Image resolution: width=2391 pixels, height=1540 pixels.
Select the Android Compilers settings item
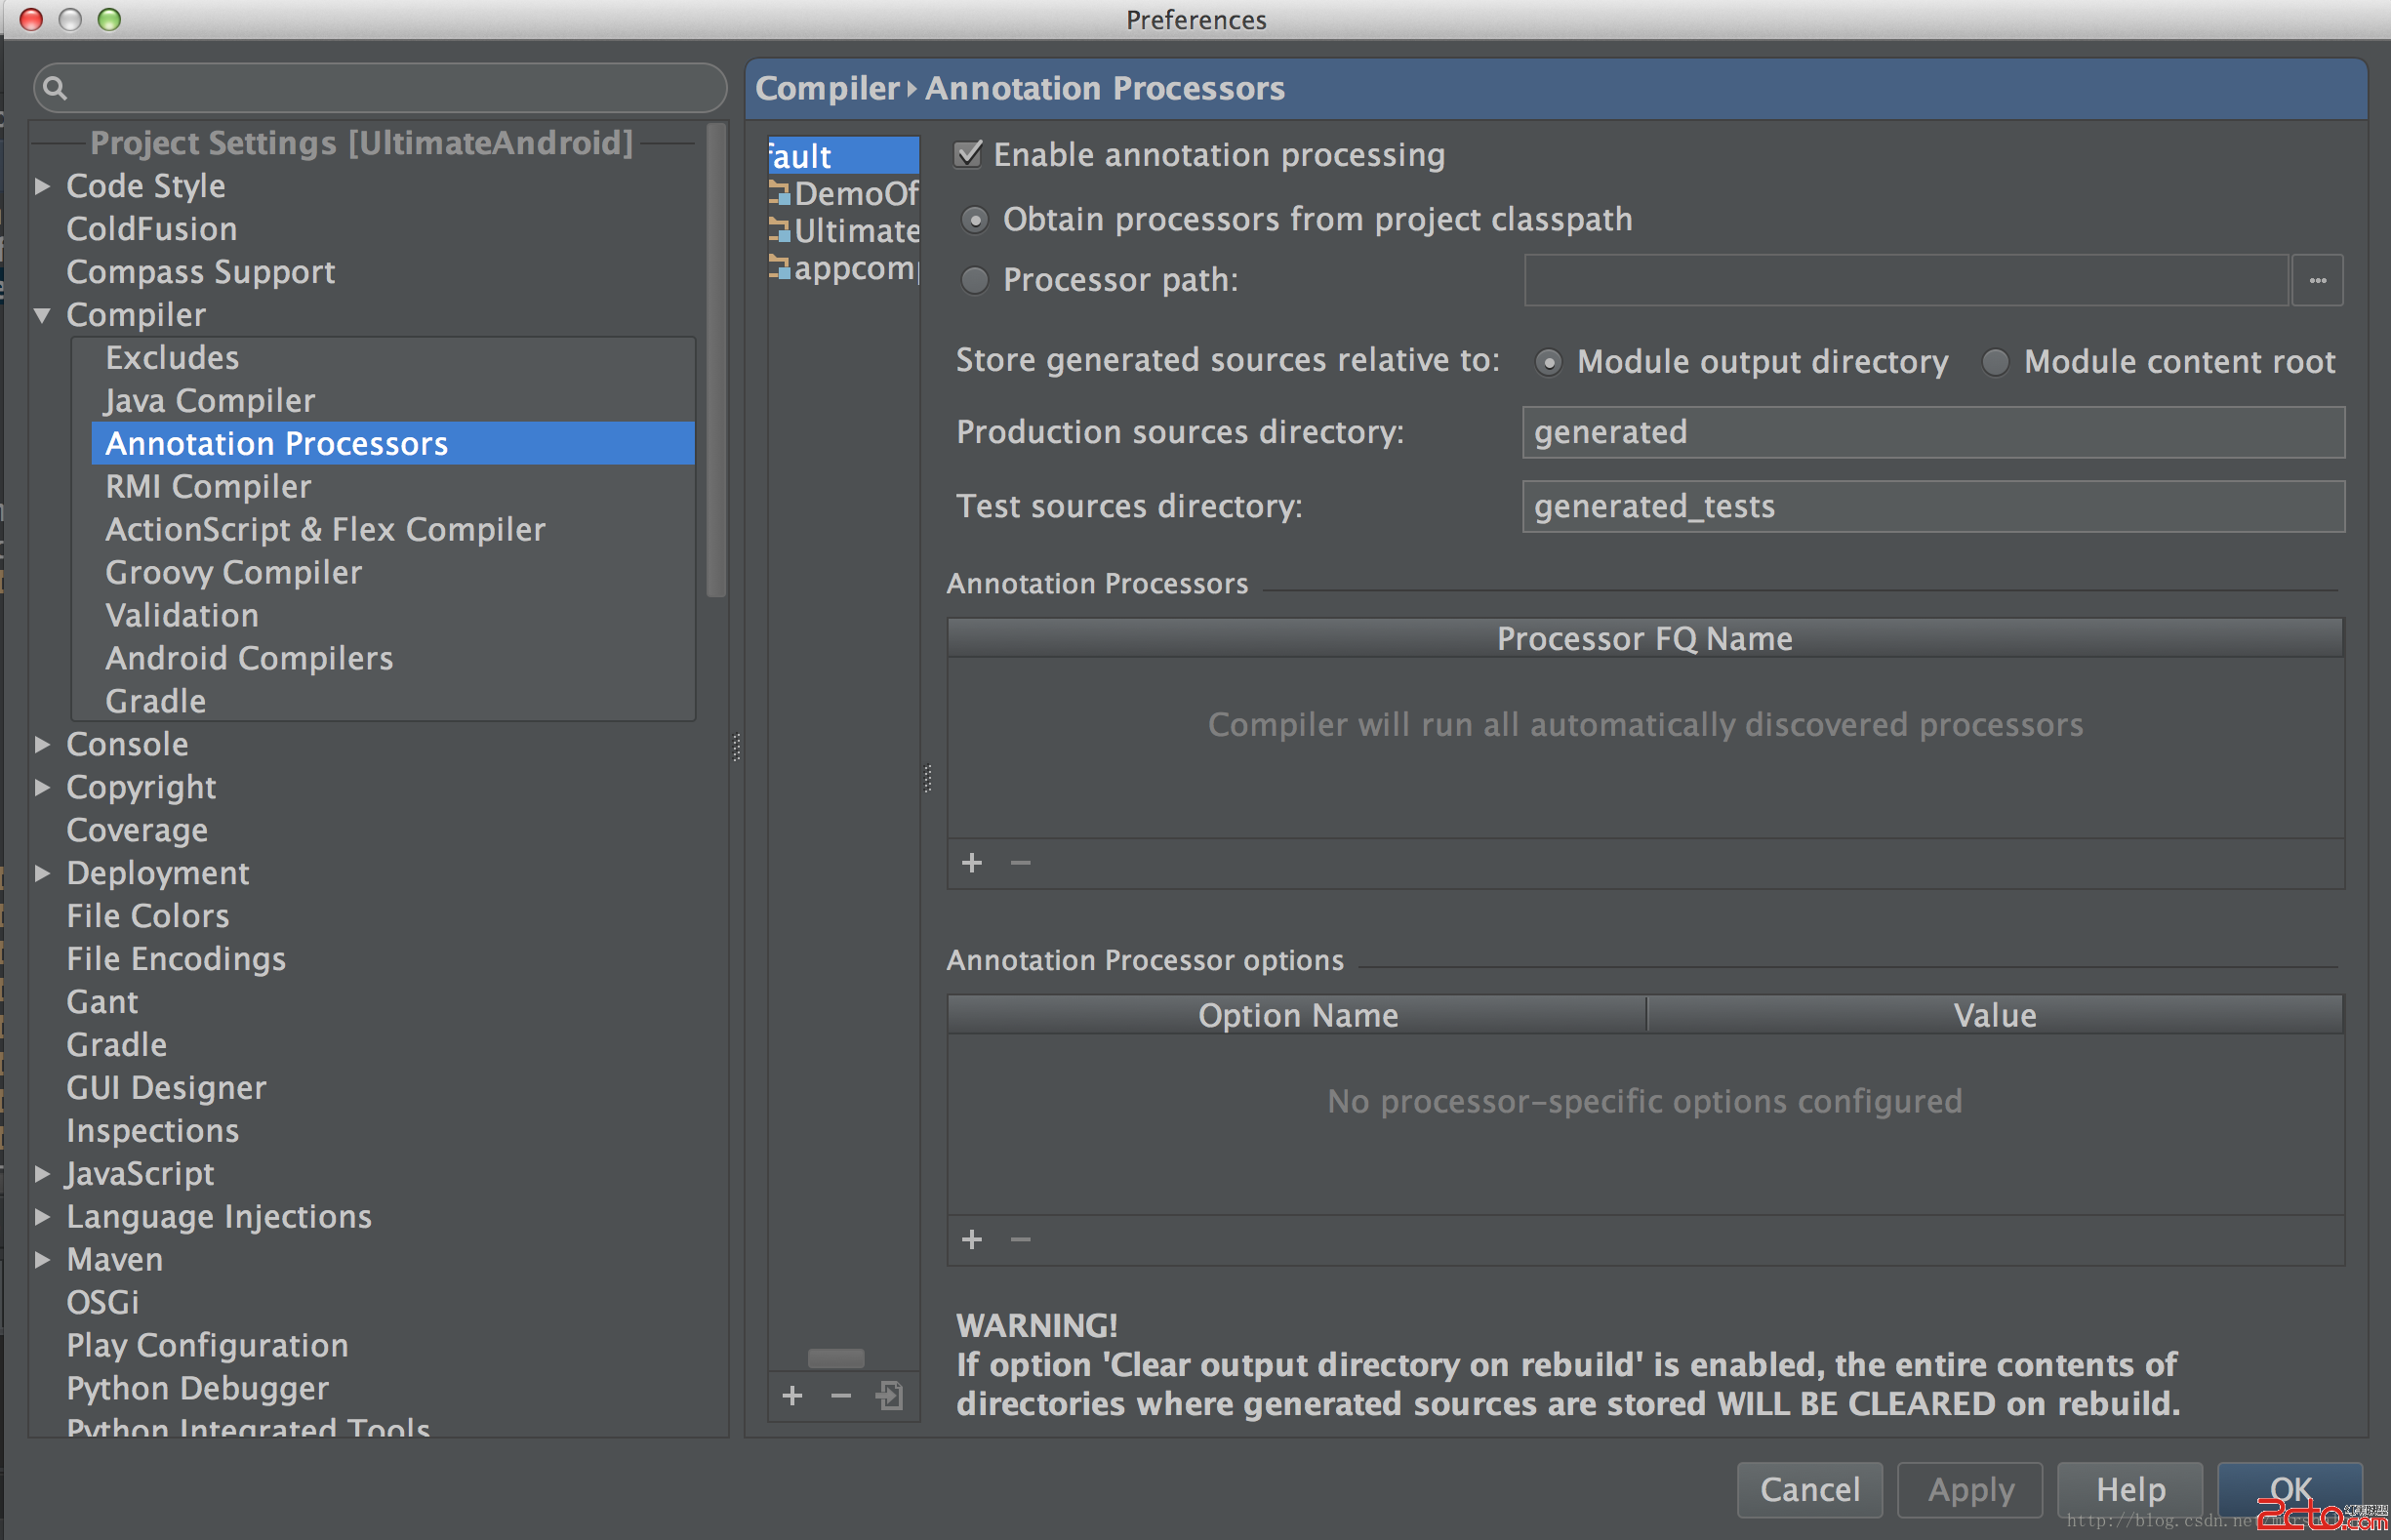coord(249,658)
